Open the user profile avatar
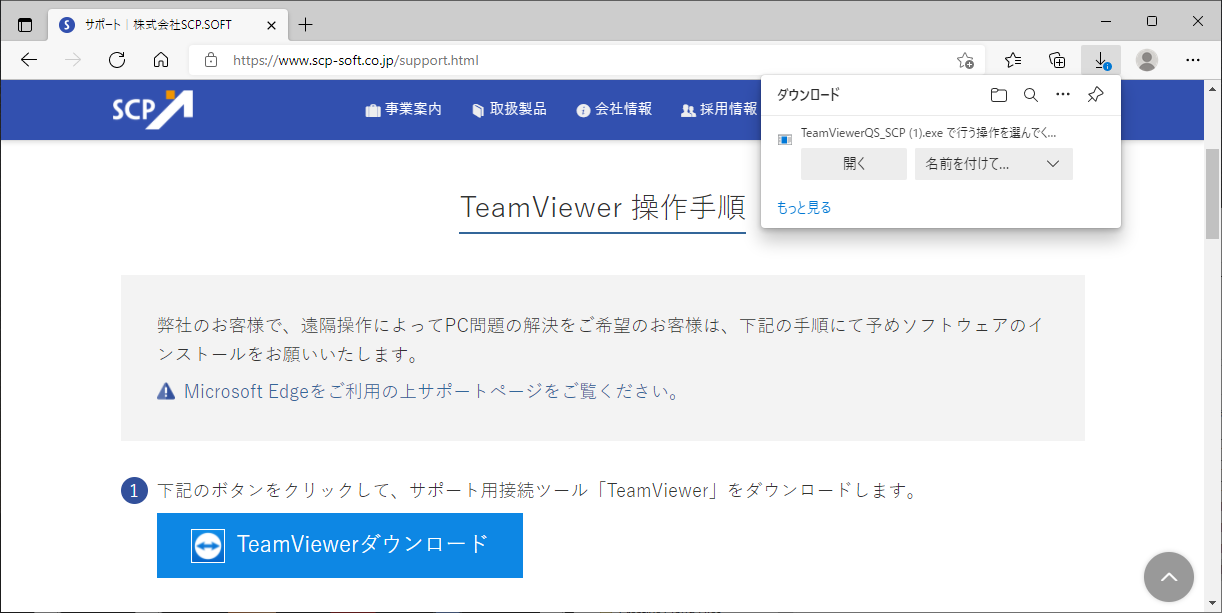The image size is (1222, 613). (1147, 60)
